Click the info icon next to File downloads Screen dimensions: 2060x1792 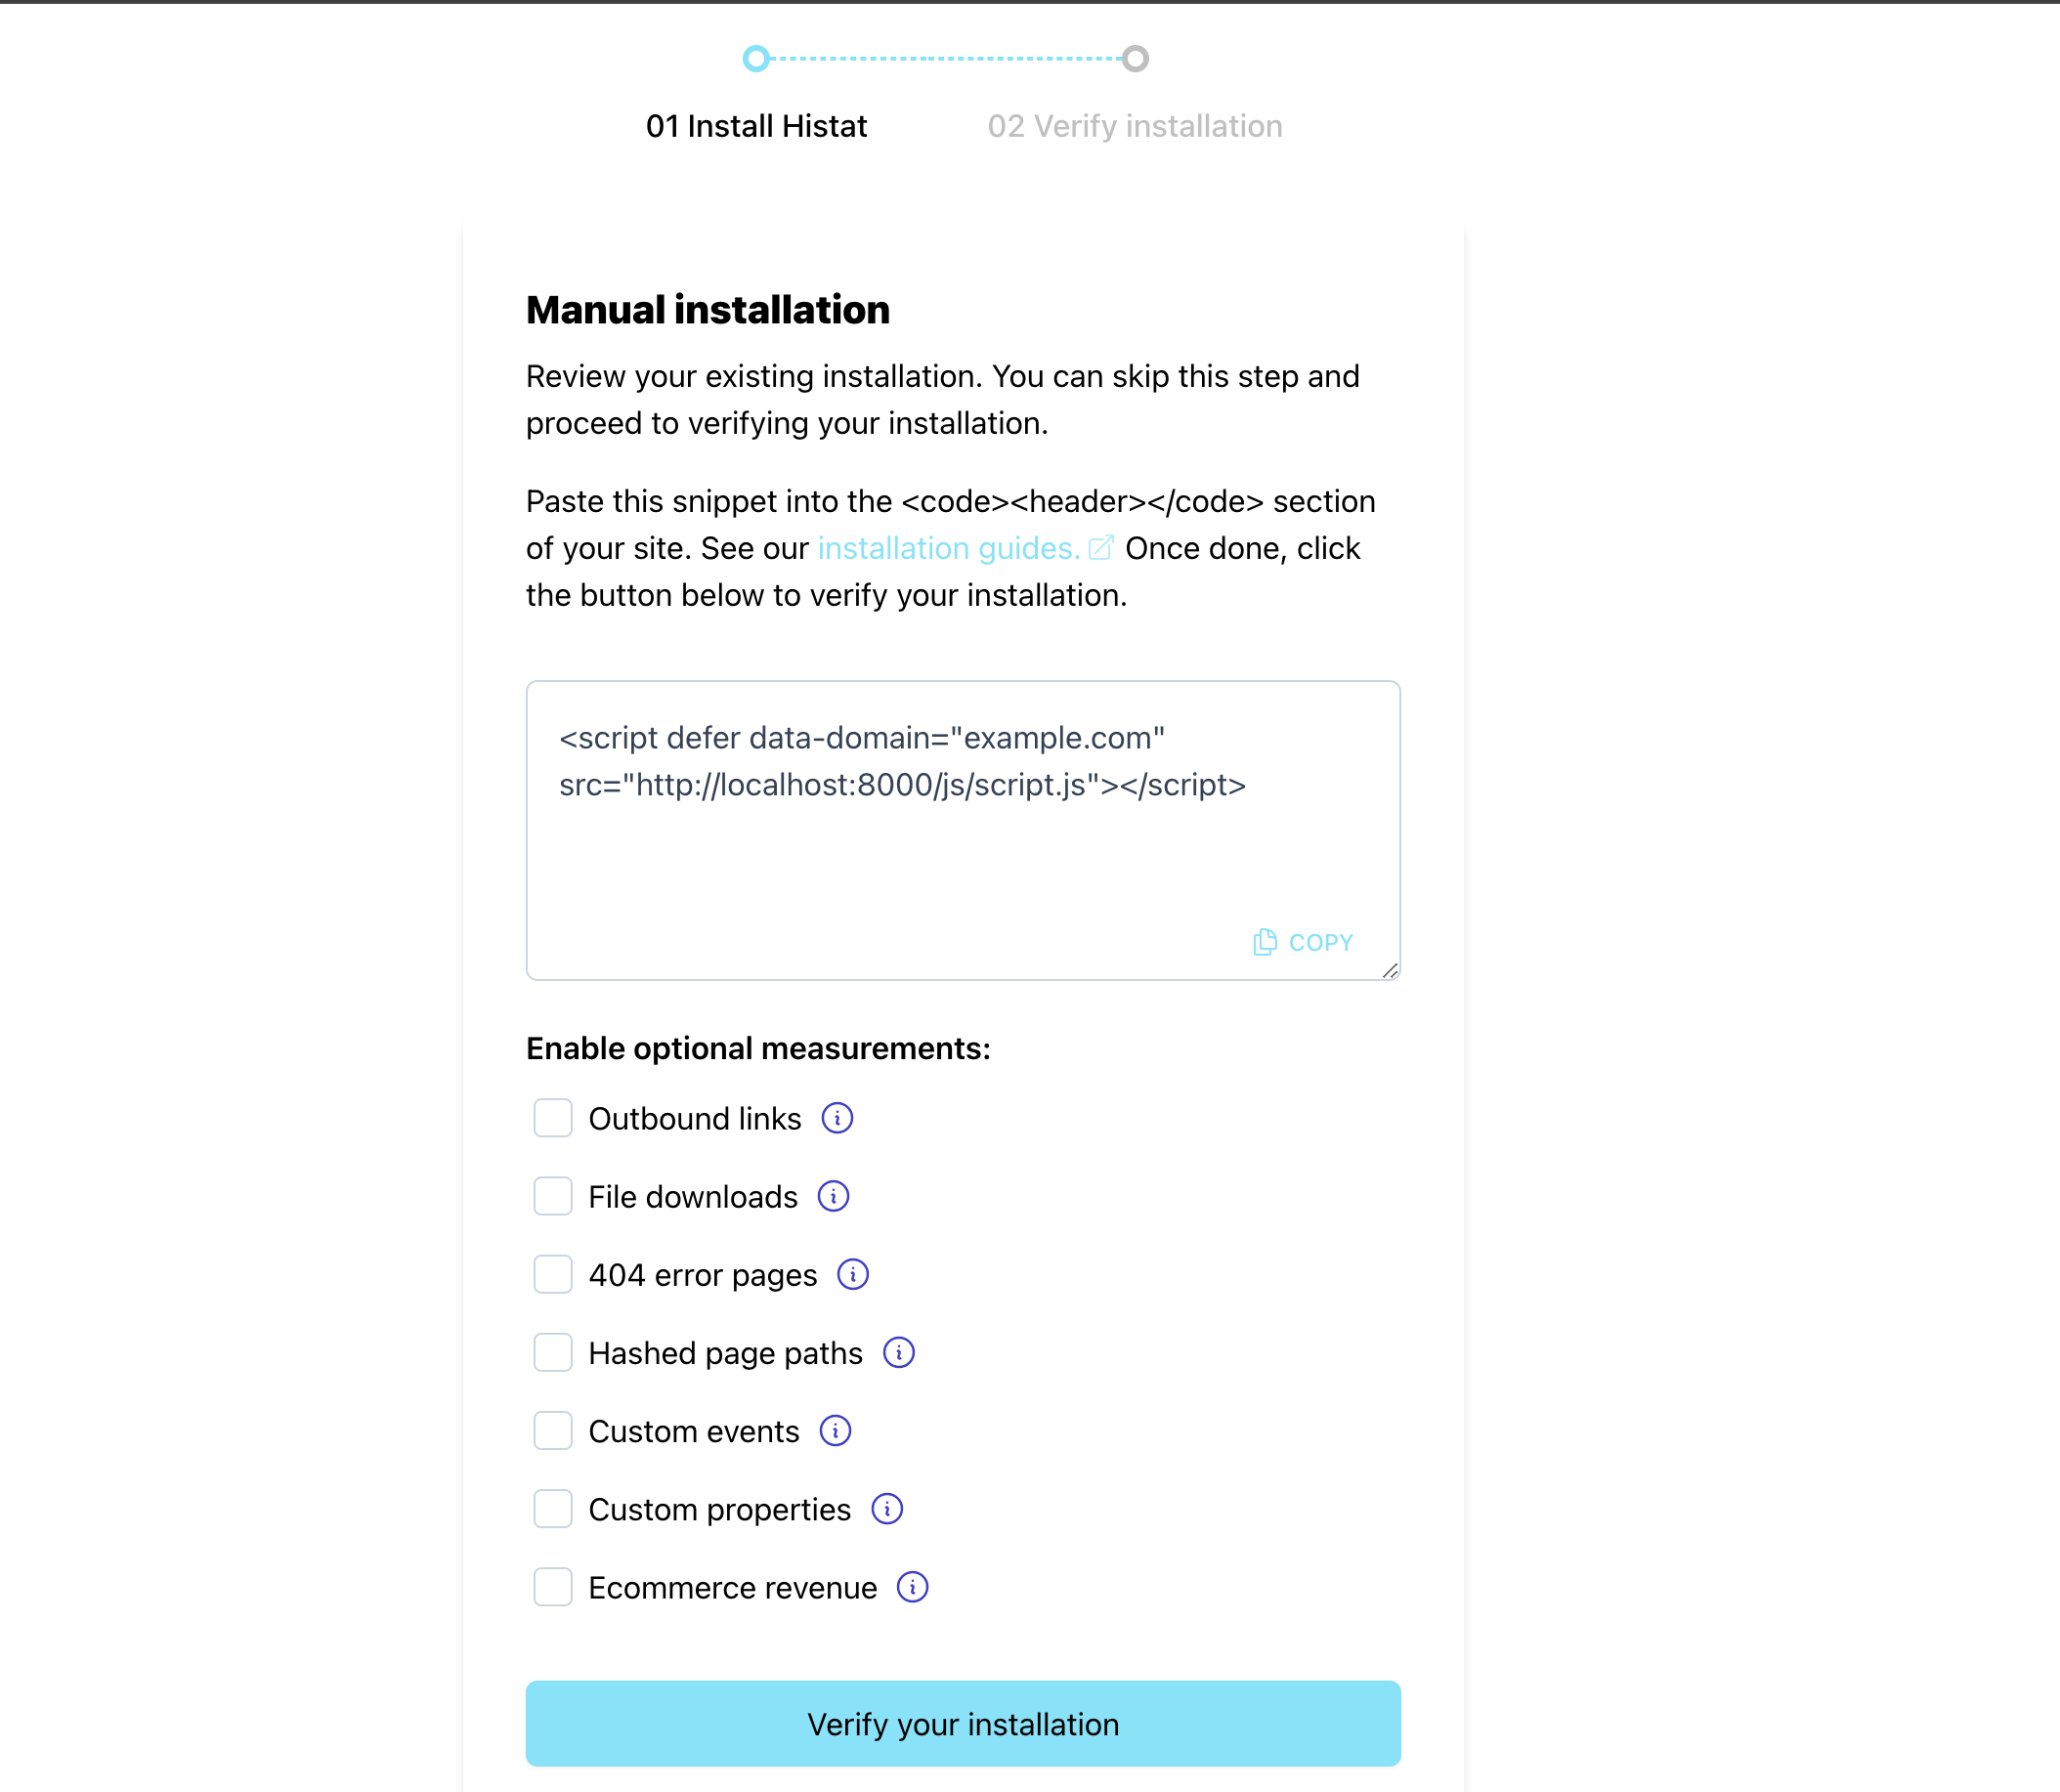(834, 1198)
